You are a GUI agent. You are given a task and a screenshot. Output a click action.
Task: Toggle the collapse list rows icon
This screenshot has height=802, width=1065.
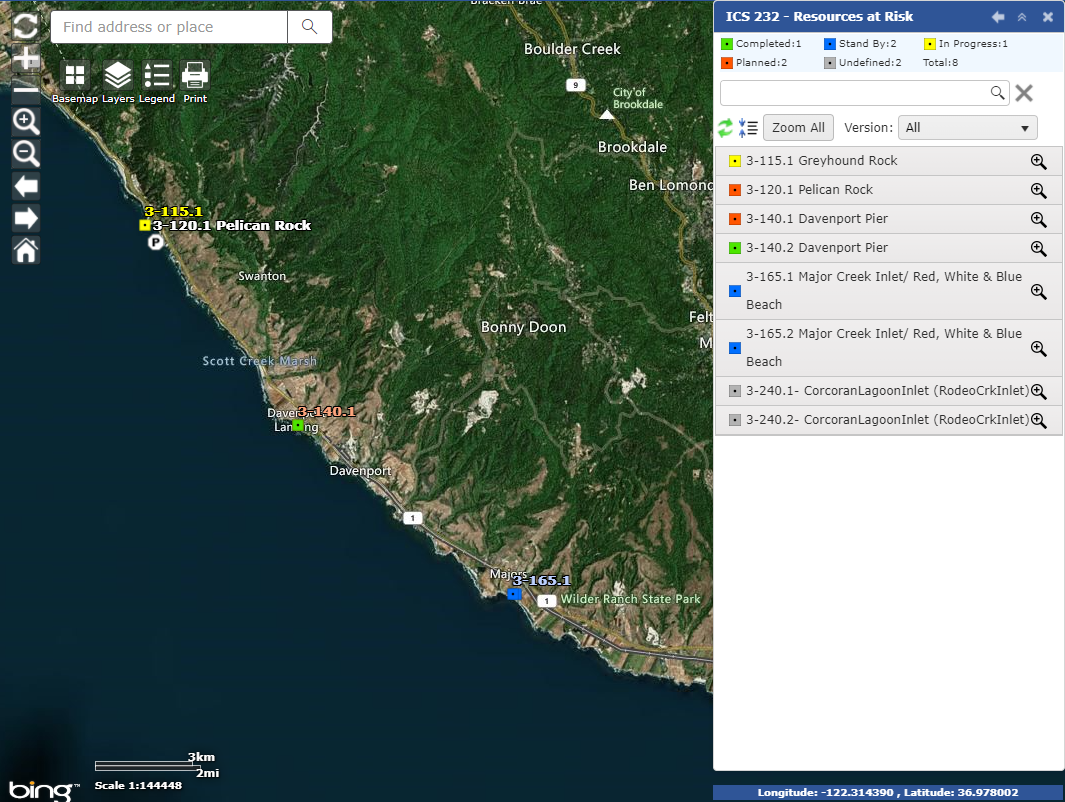[x=748, y=128]
